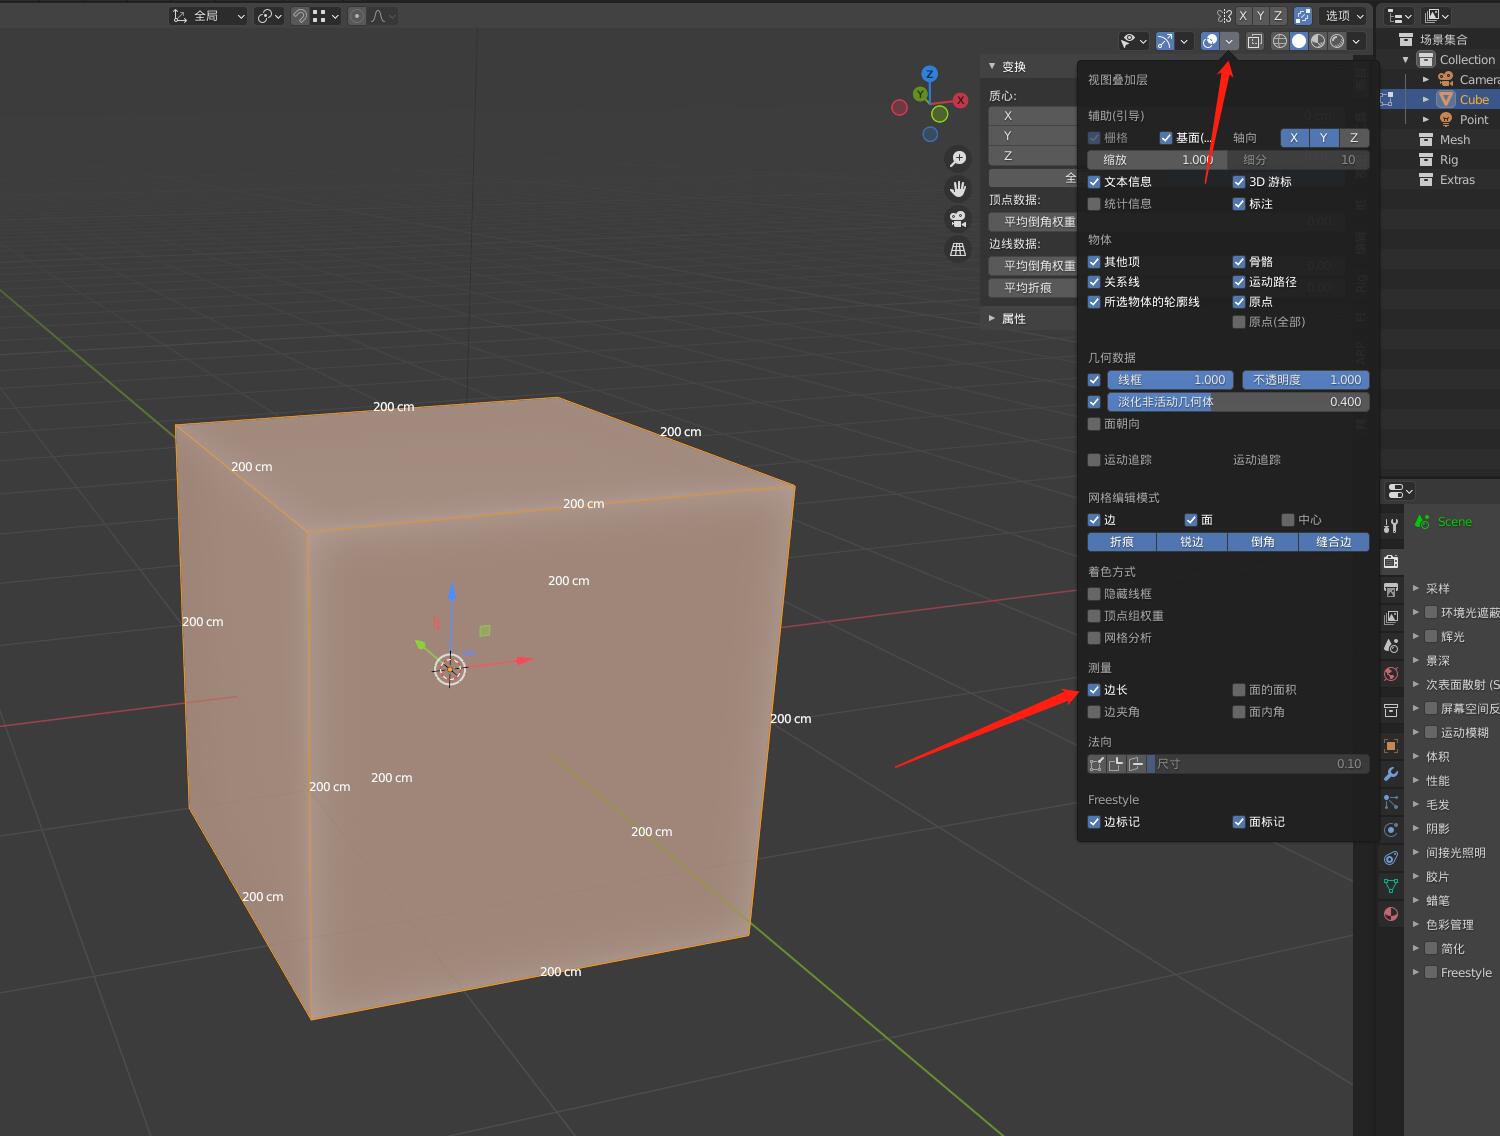Open the snapping options dropdown
This screenshot has width=1500, height=1136.
[325, 16]
